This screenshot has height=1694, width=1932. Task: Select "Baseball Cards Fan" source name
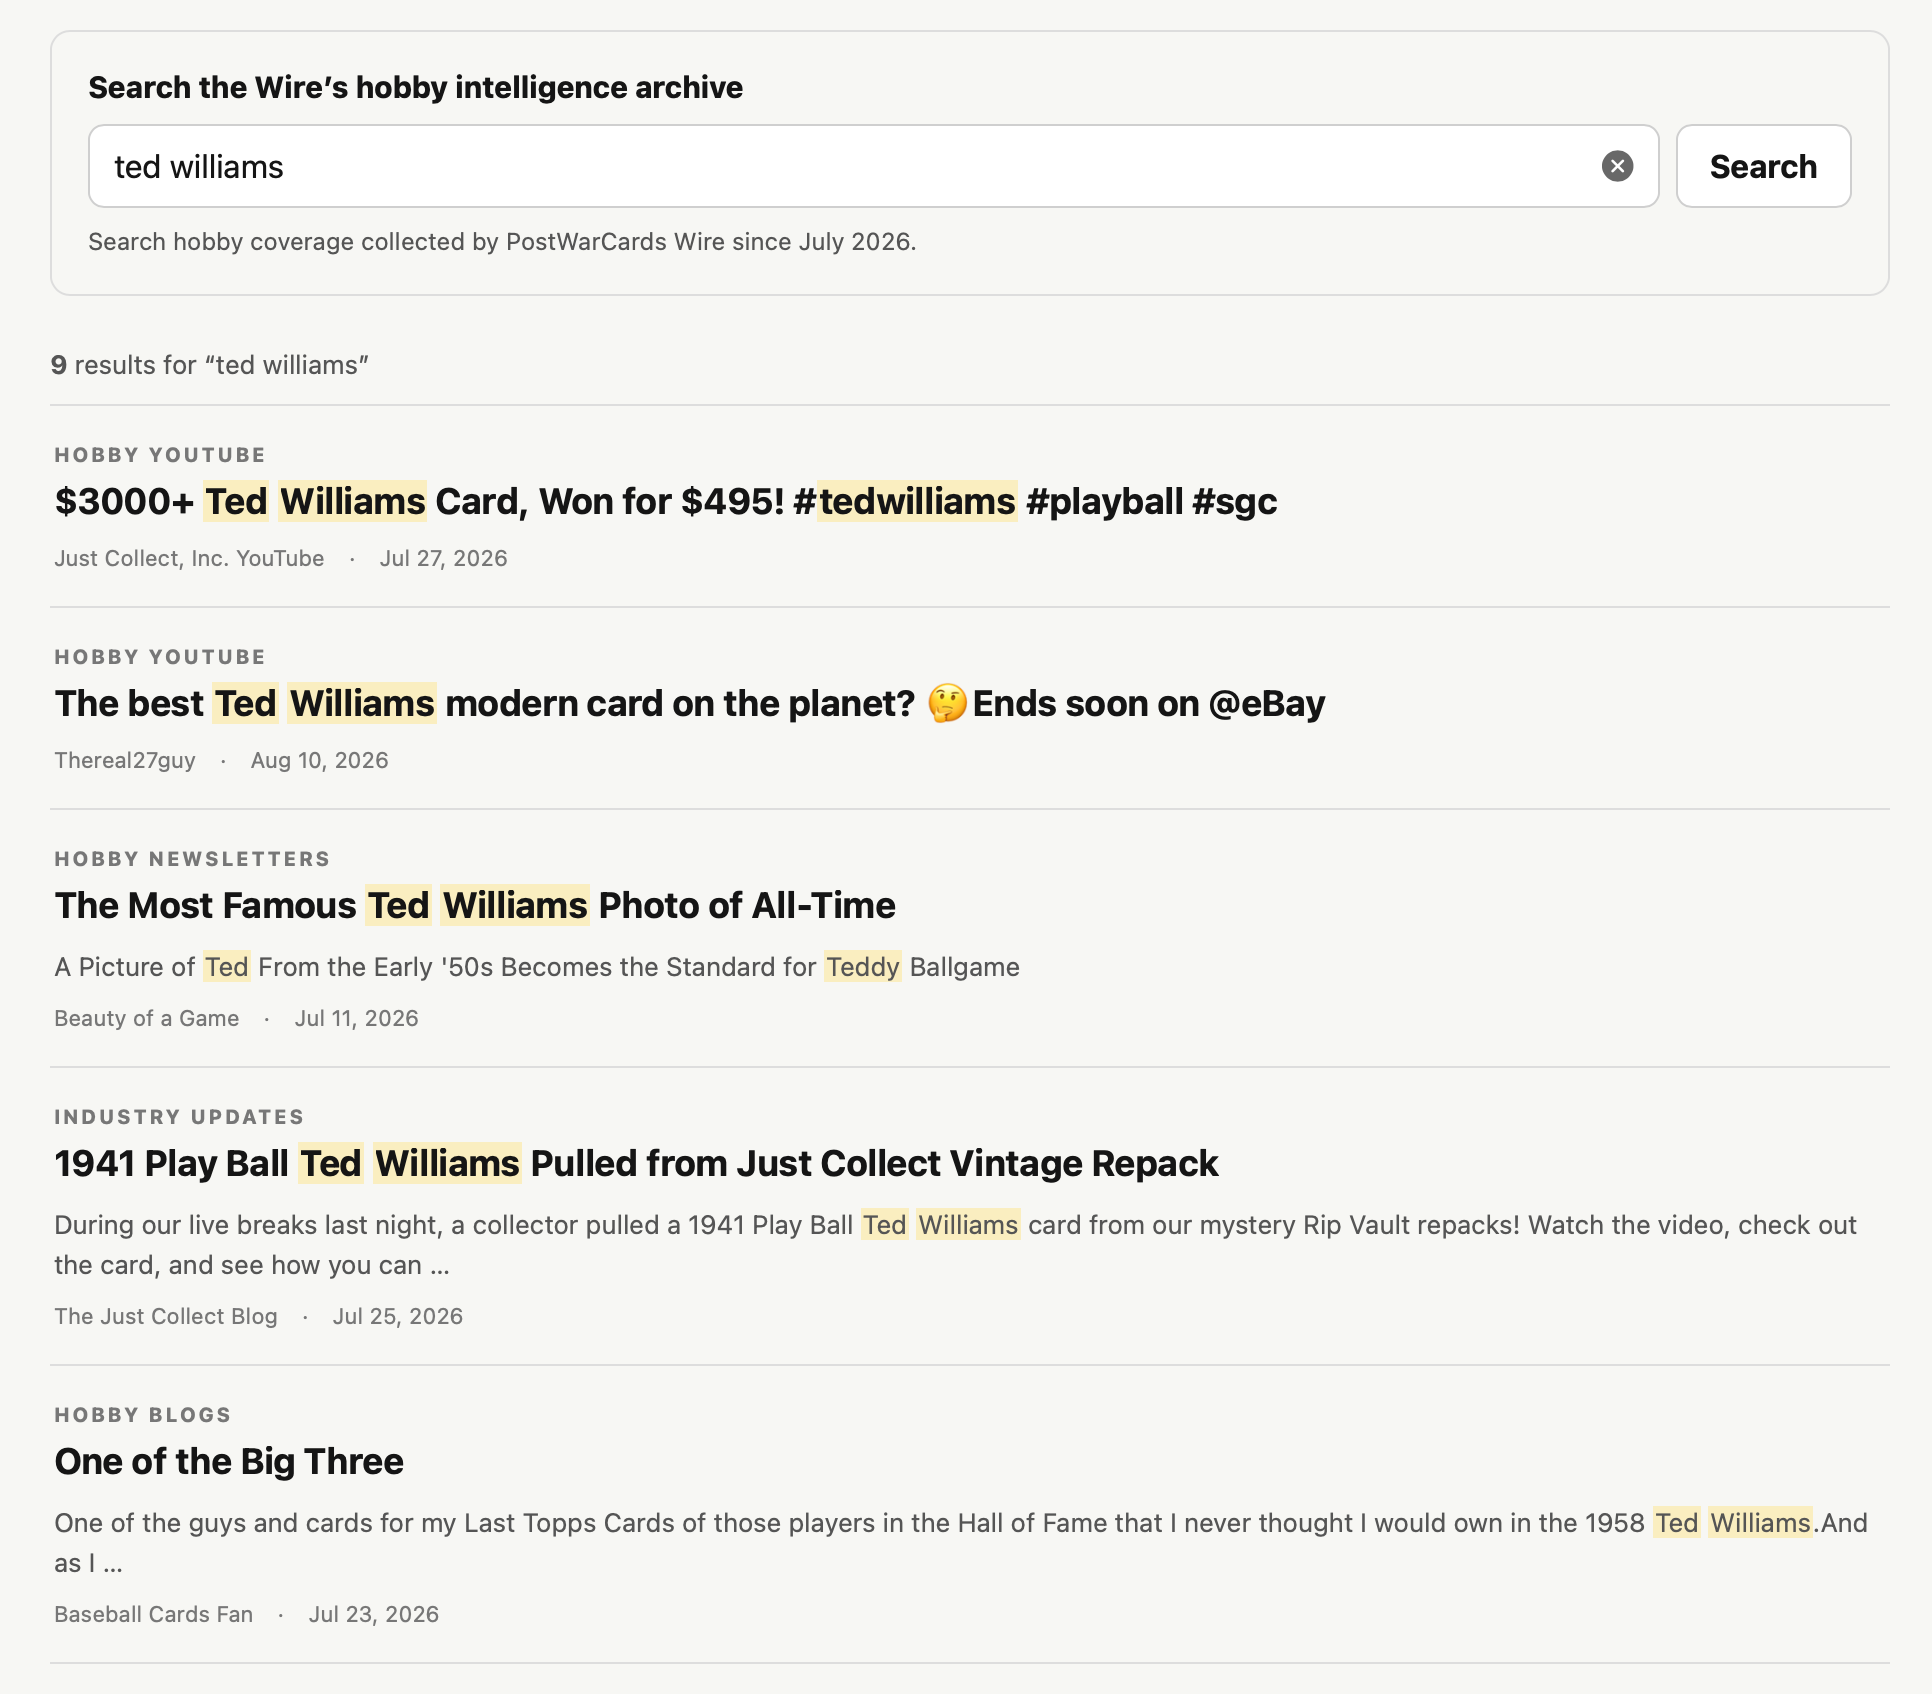coord(154,1614)
